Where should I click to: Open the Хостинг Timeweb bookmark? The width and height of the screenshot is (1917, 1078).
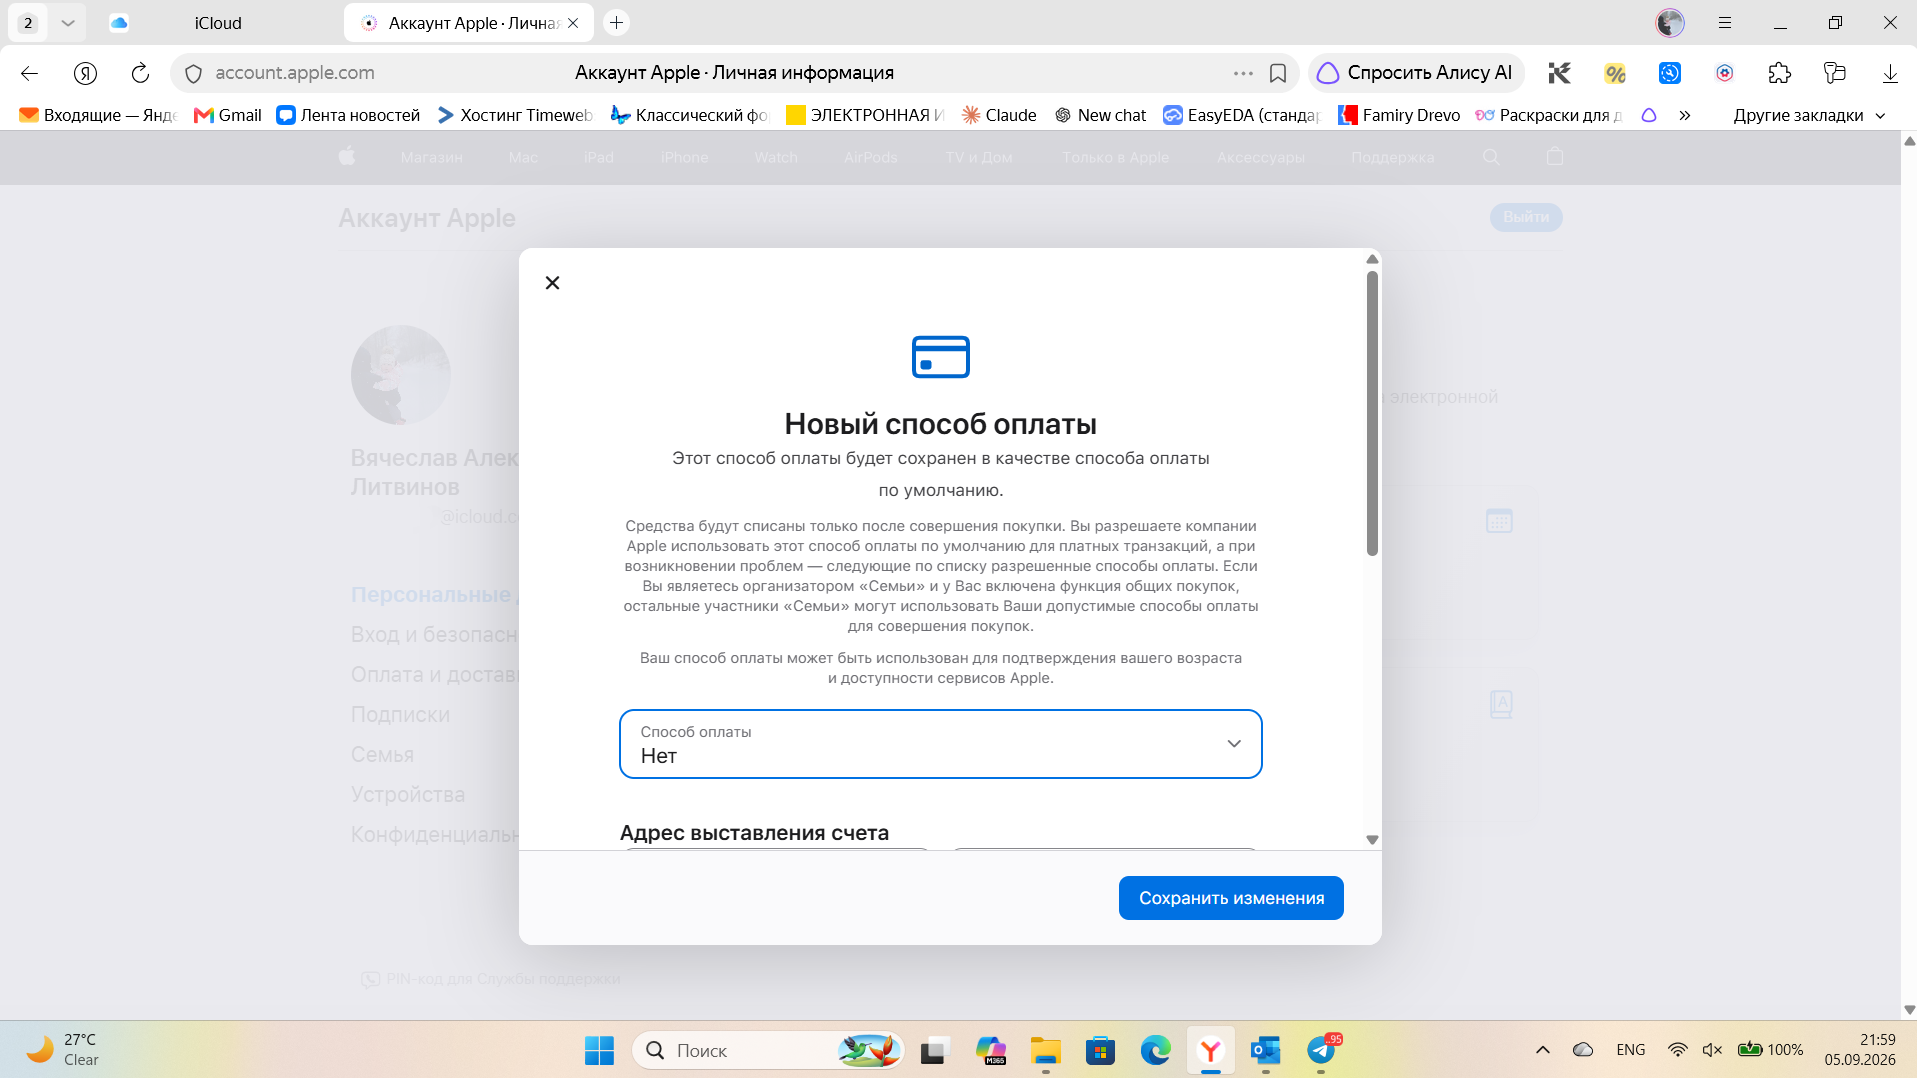point(515,115)
